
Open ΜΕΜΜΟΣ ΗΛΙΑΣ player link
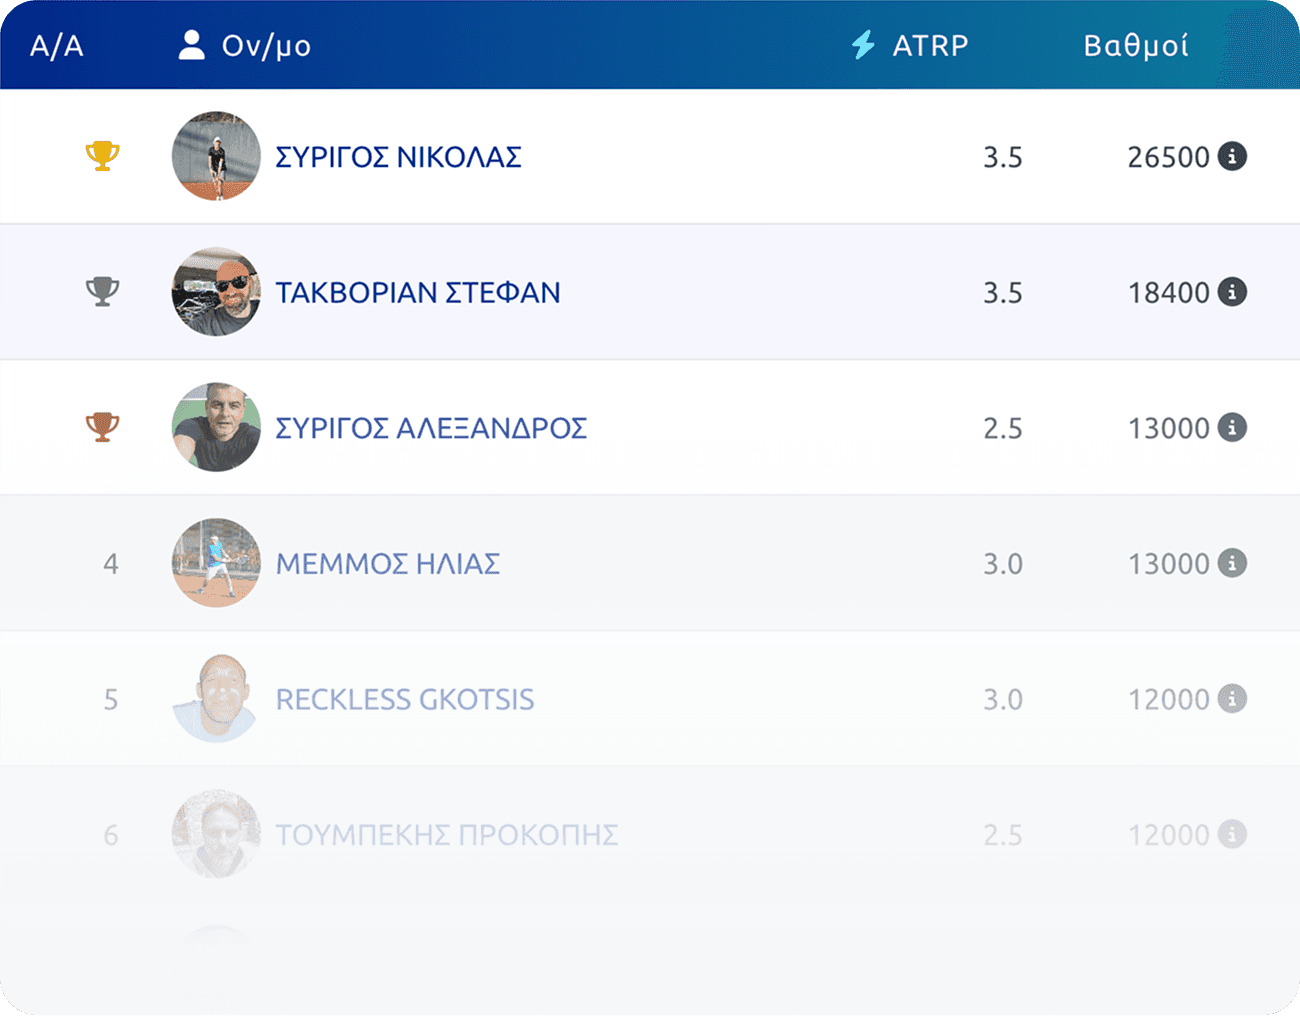pos(388,564)
